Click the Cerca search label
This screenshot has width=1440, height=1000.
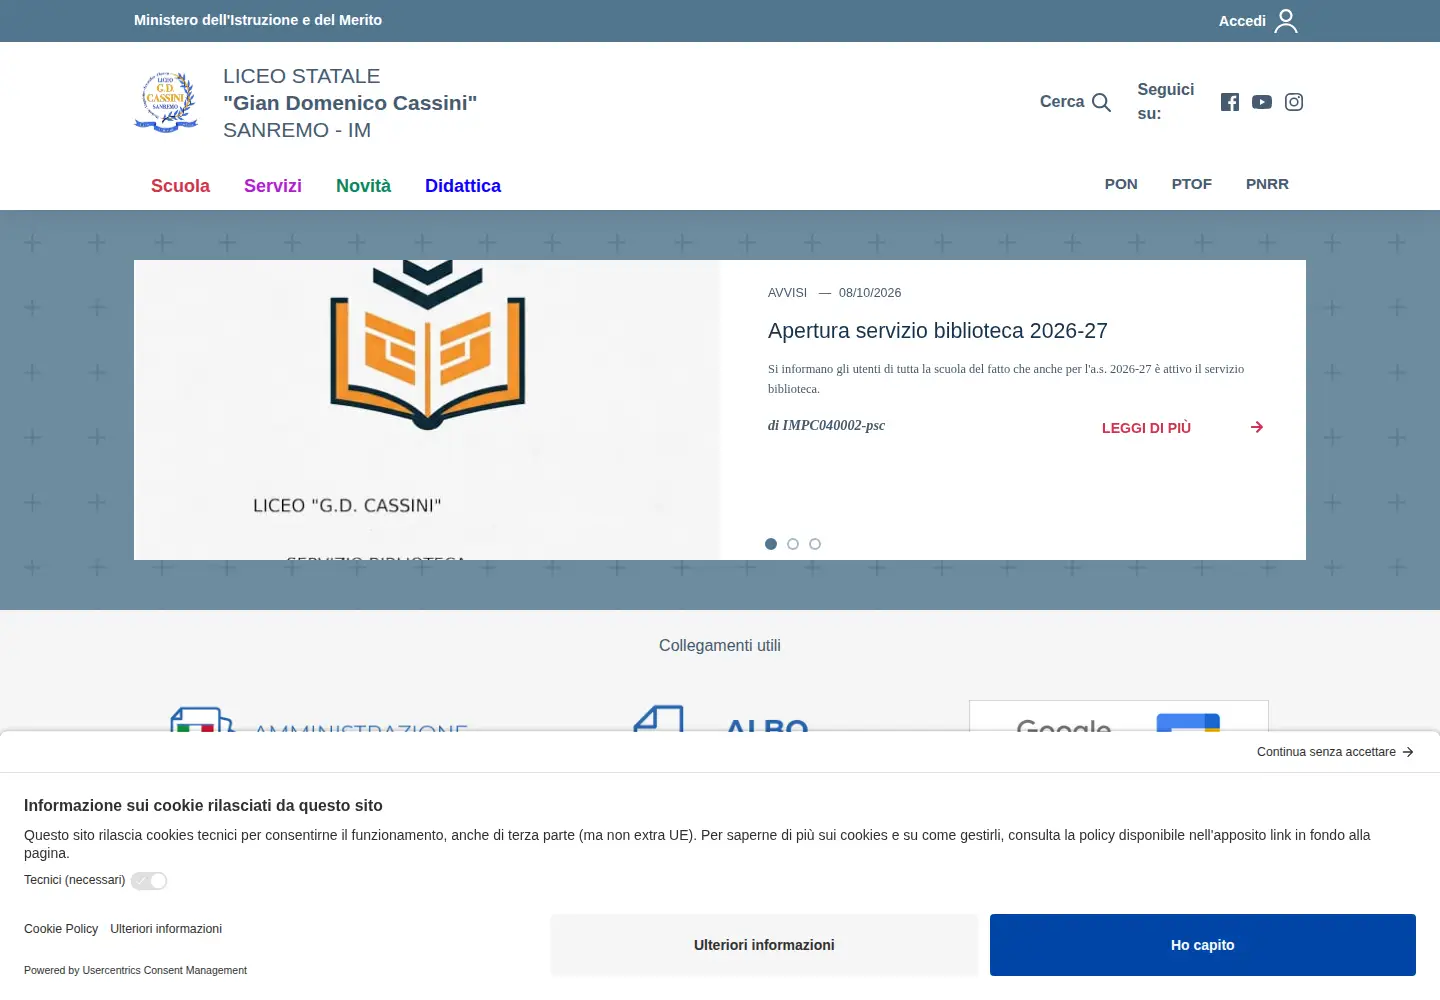point(1062,102)
